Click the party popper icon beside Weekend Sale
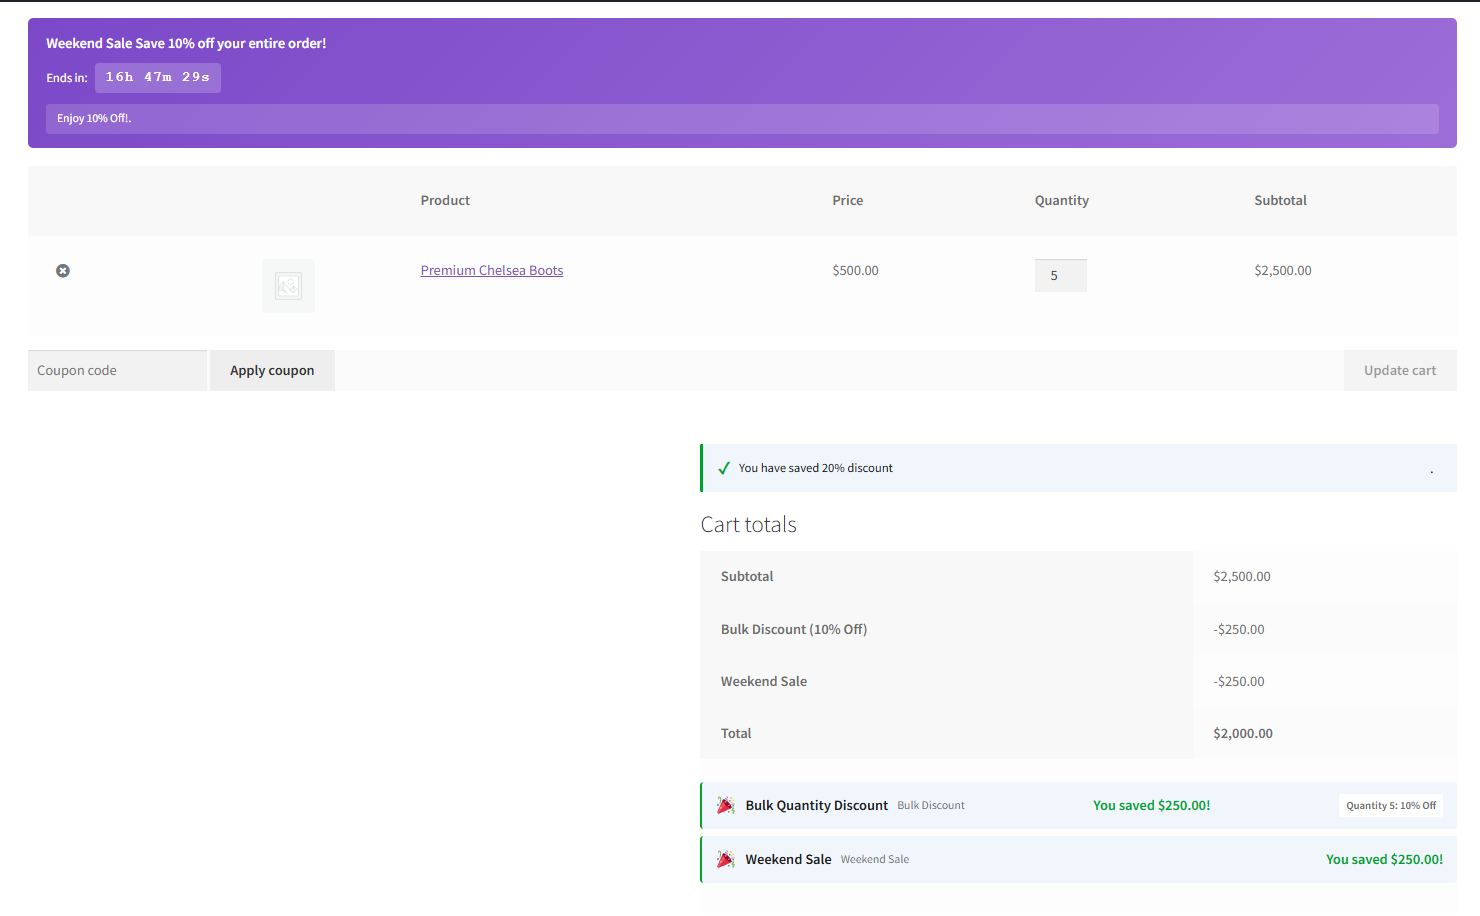Viewport: 1480px width, 916px height. click(726, 859)
